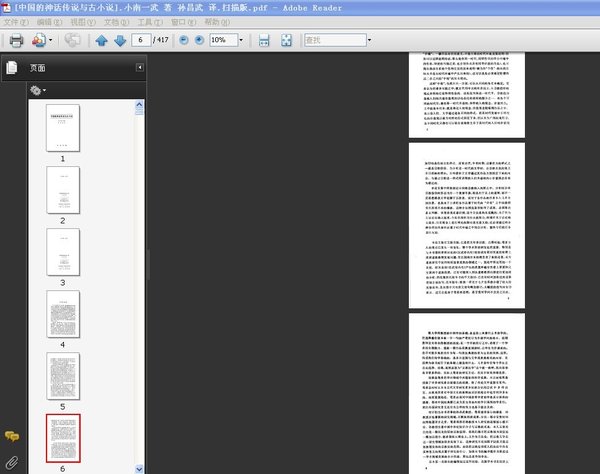Click the middle document page in viewer

(x=467, y=226)
